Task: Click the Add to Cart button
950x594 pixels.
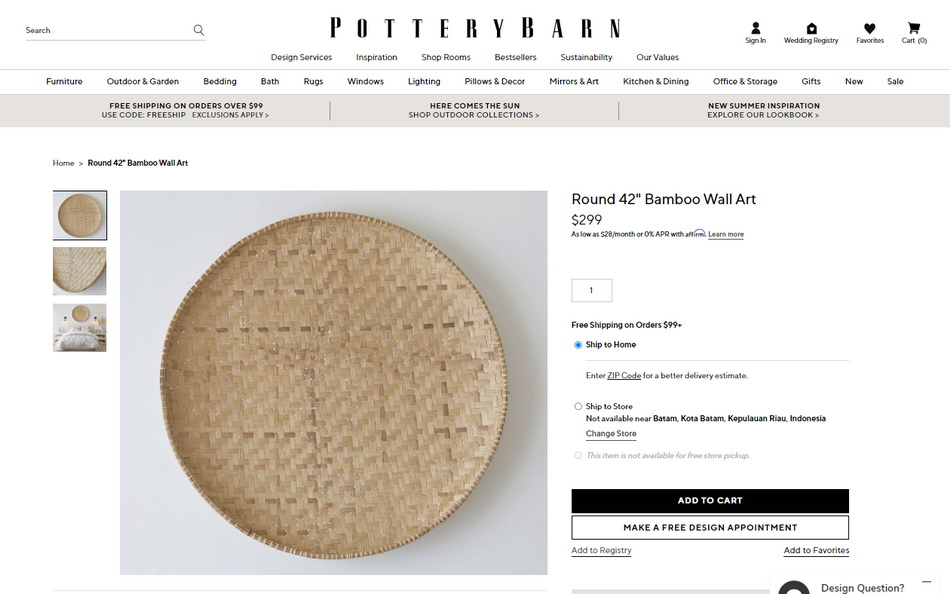Action: click(710, 501)
